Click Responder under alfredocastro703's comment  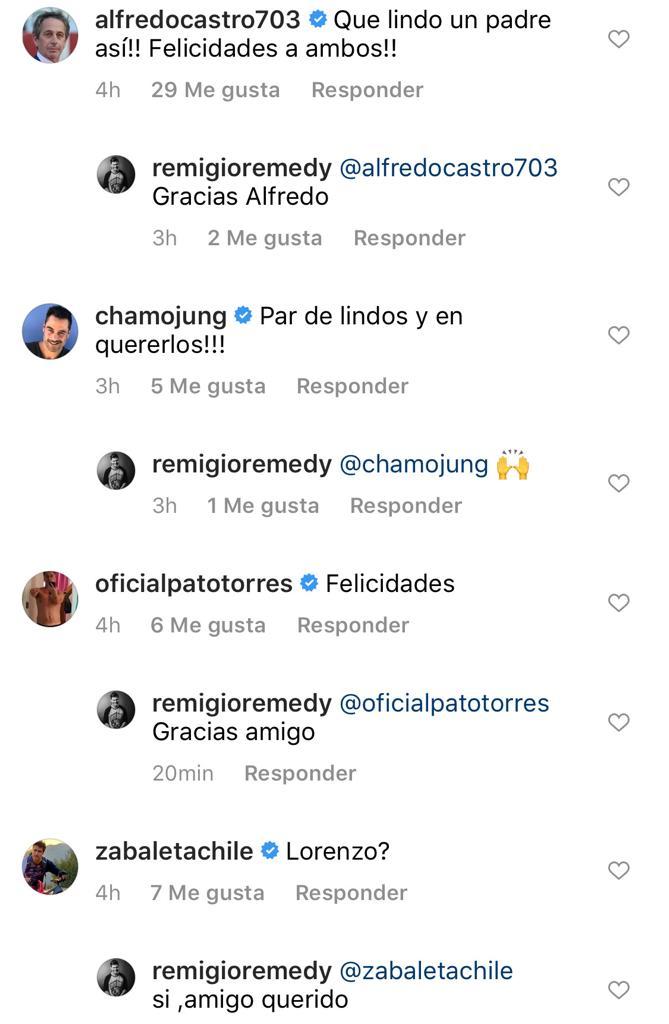coord(366,90)
